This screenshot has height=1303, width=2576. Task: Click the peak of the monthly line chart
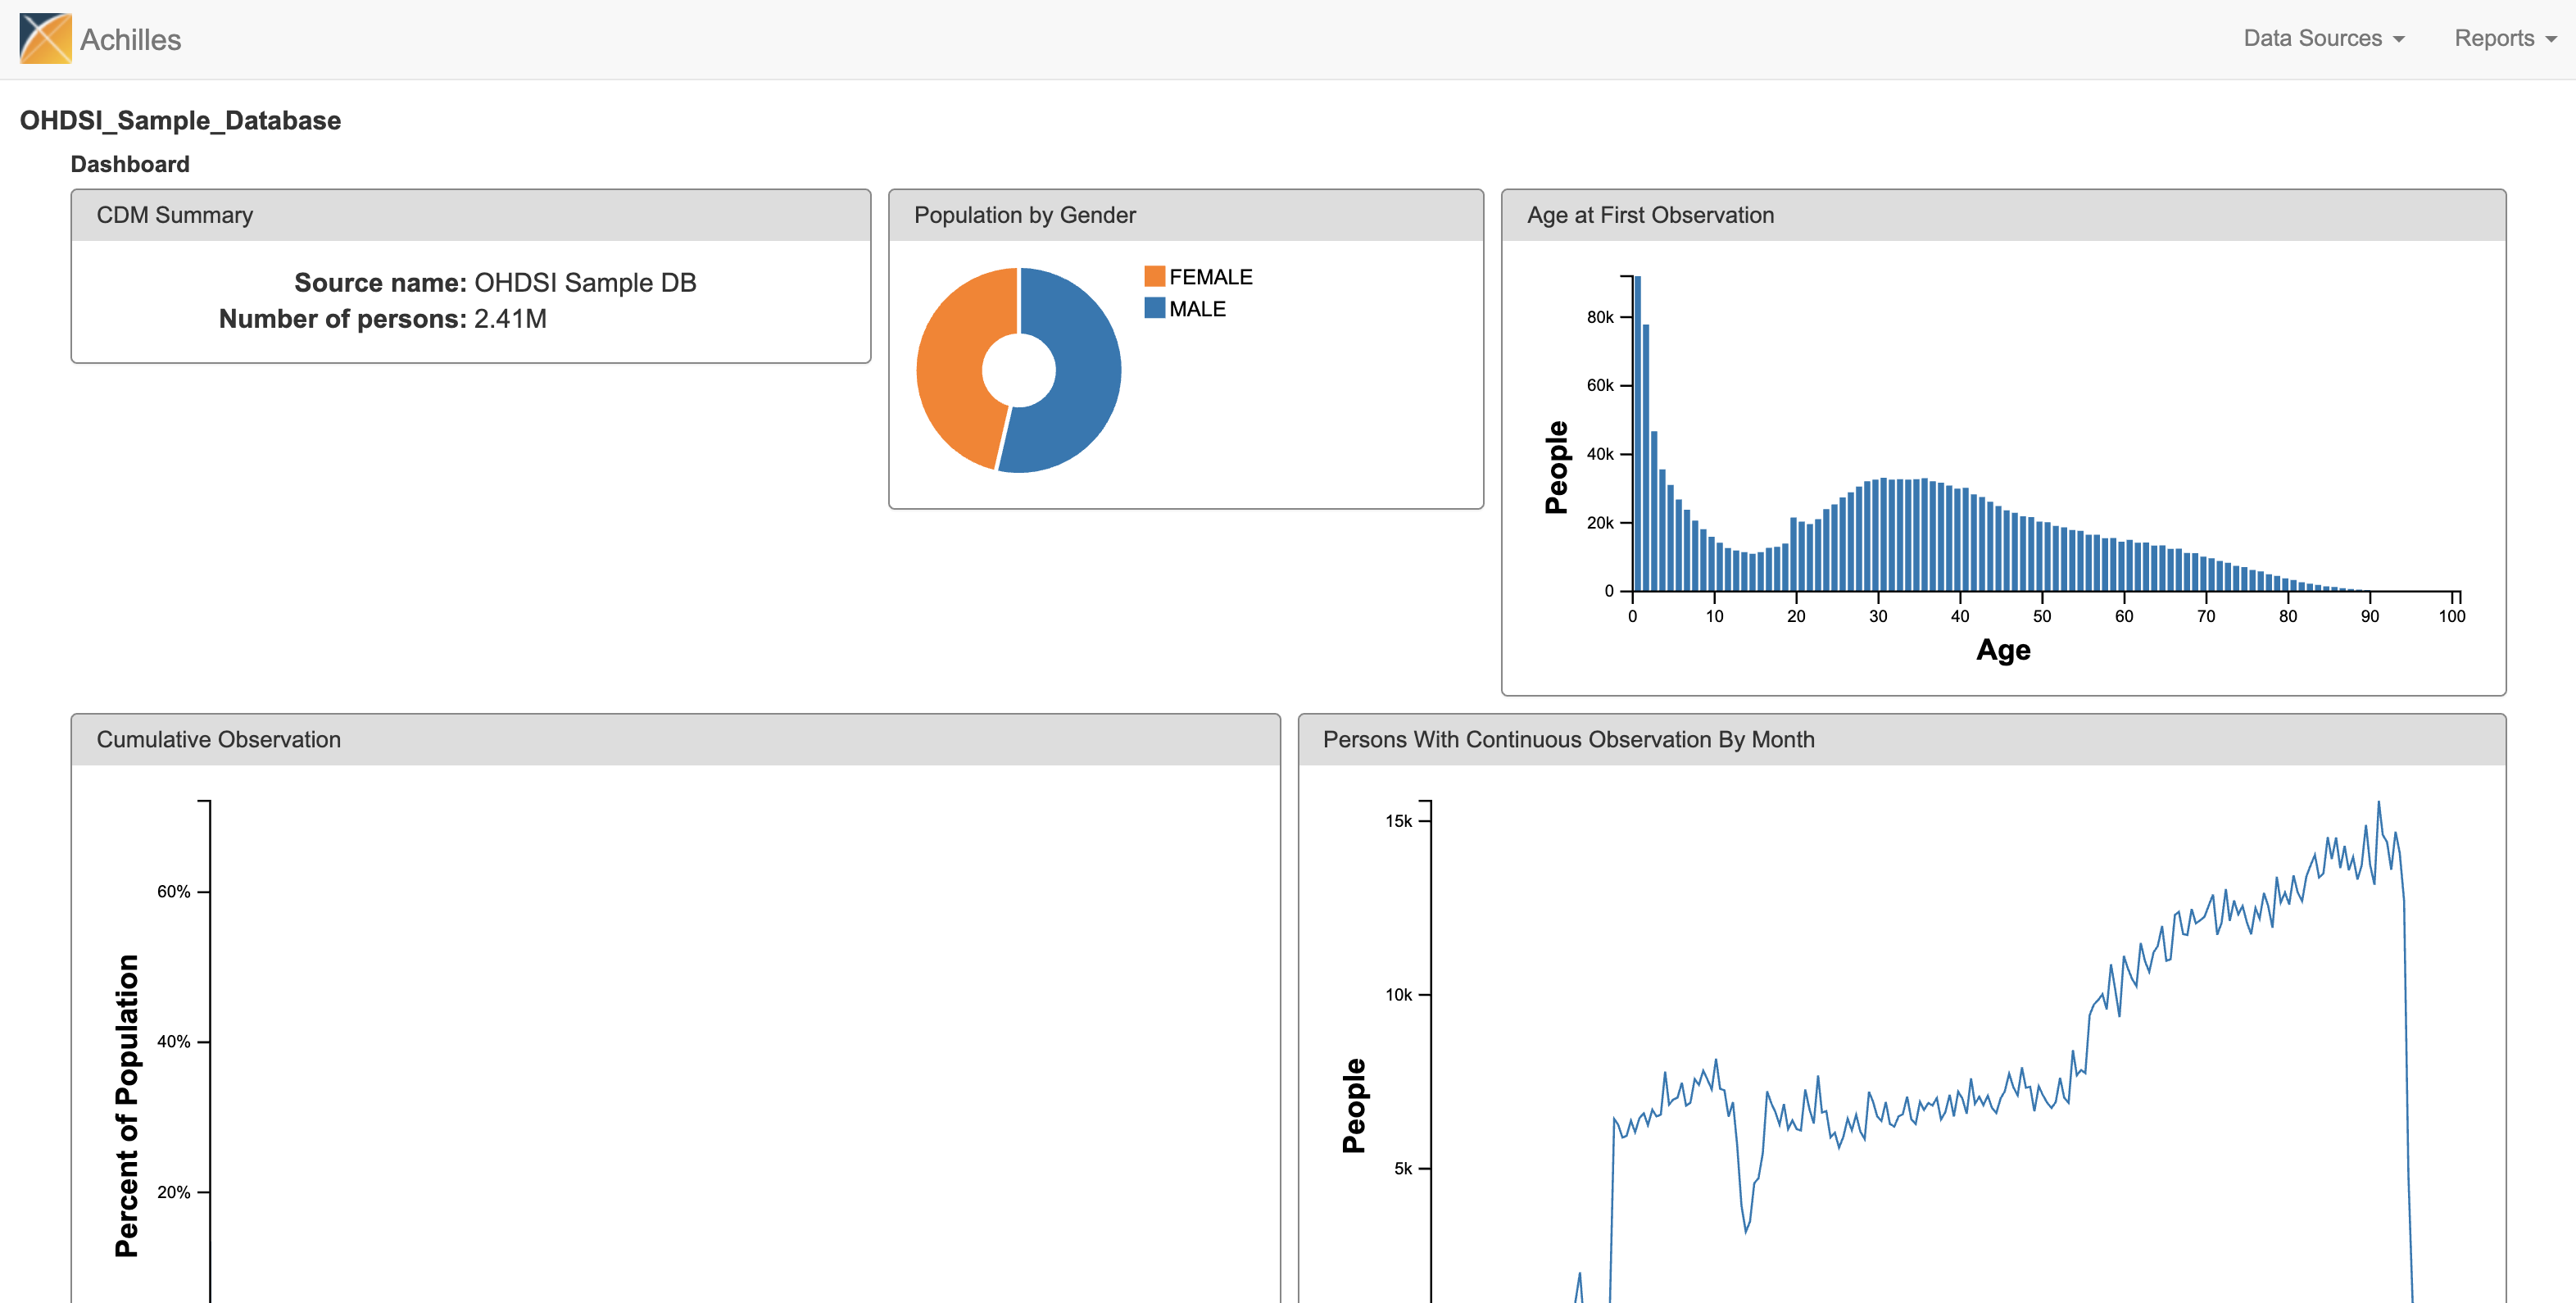click(x=2378, y=803)
